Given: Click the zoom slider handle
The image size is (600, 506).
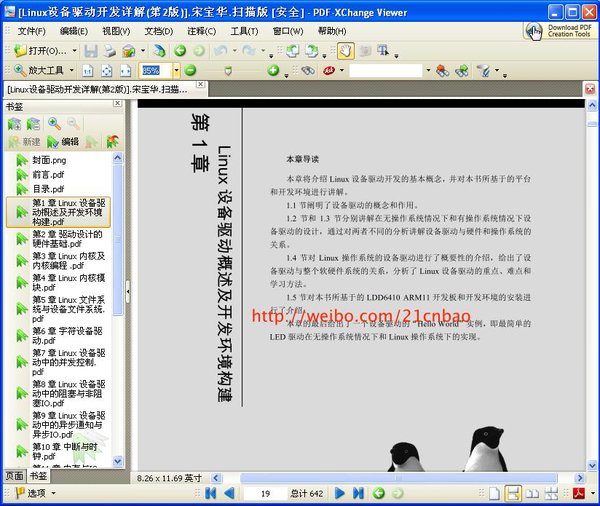Looking at the screenshot, I should 228,71.
